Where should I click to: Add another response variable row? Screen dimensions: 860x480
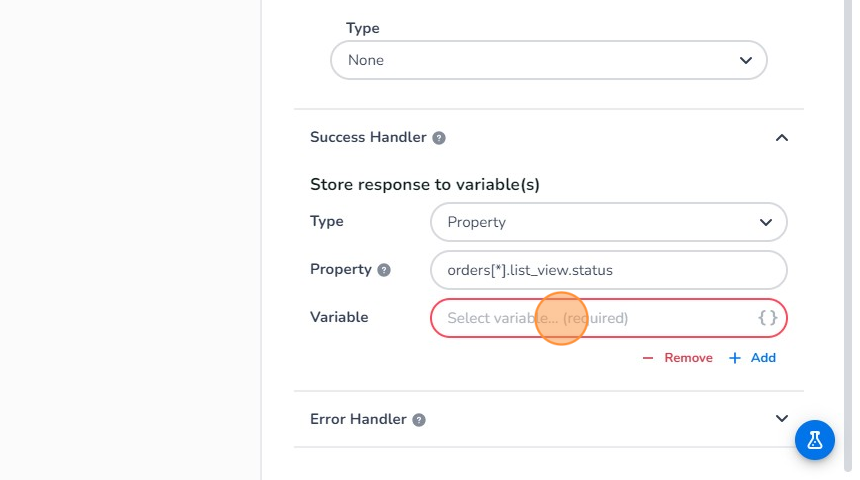point(763,358)
